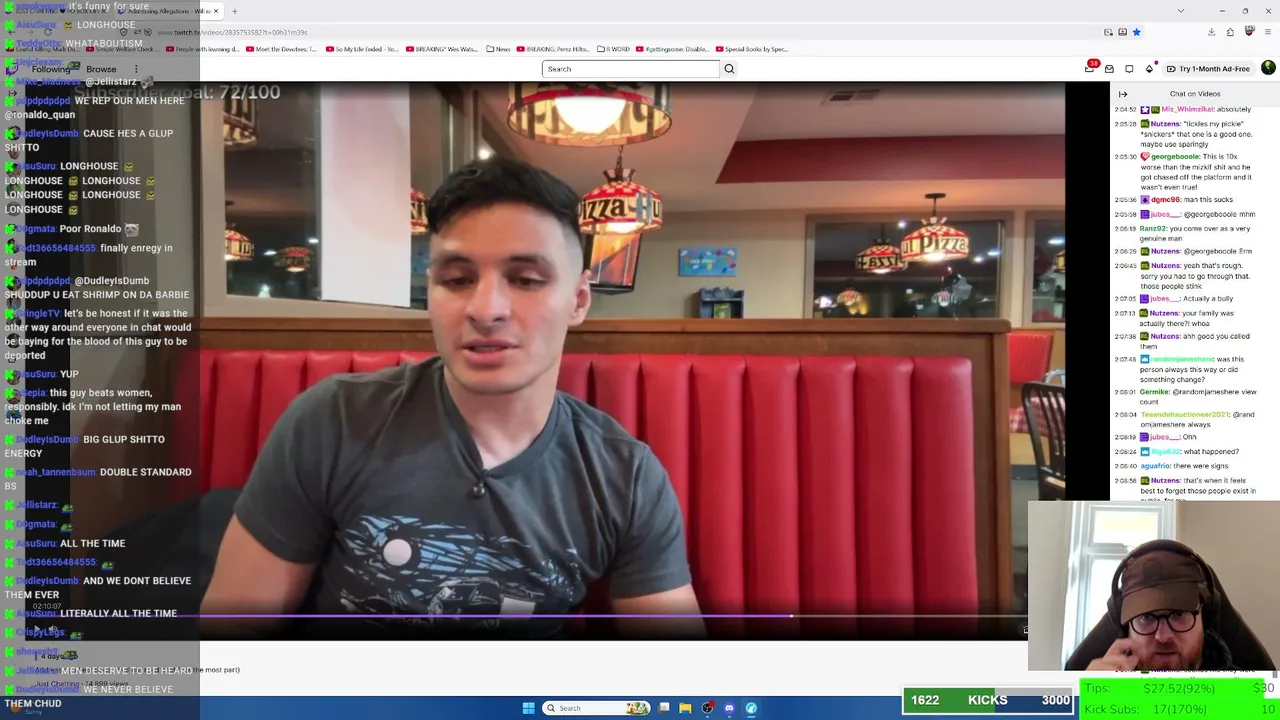The width and height of the screenshot is (1280, 720).
Task: Open a new browser tab
Action: click(234, 11)
